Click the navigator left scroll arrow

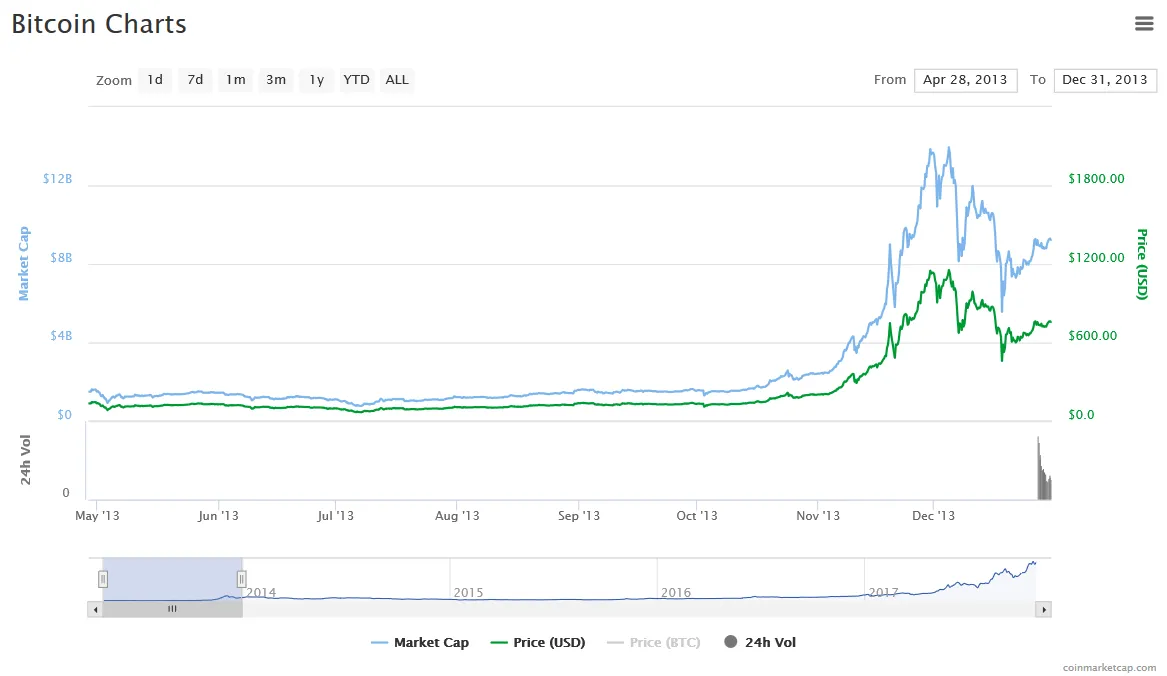[95, 610]
